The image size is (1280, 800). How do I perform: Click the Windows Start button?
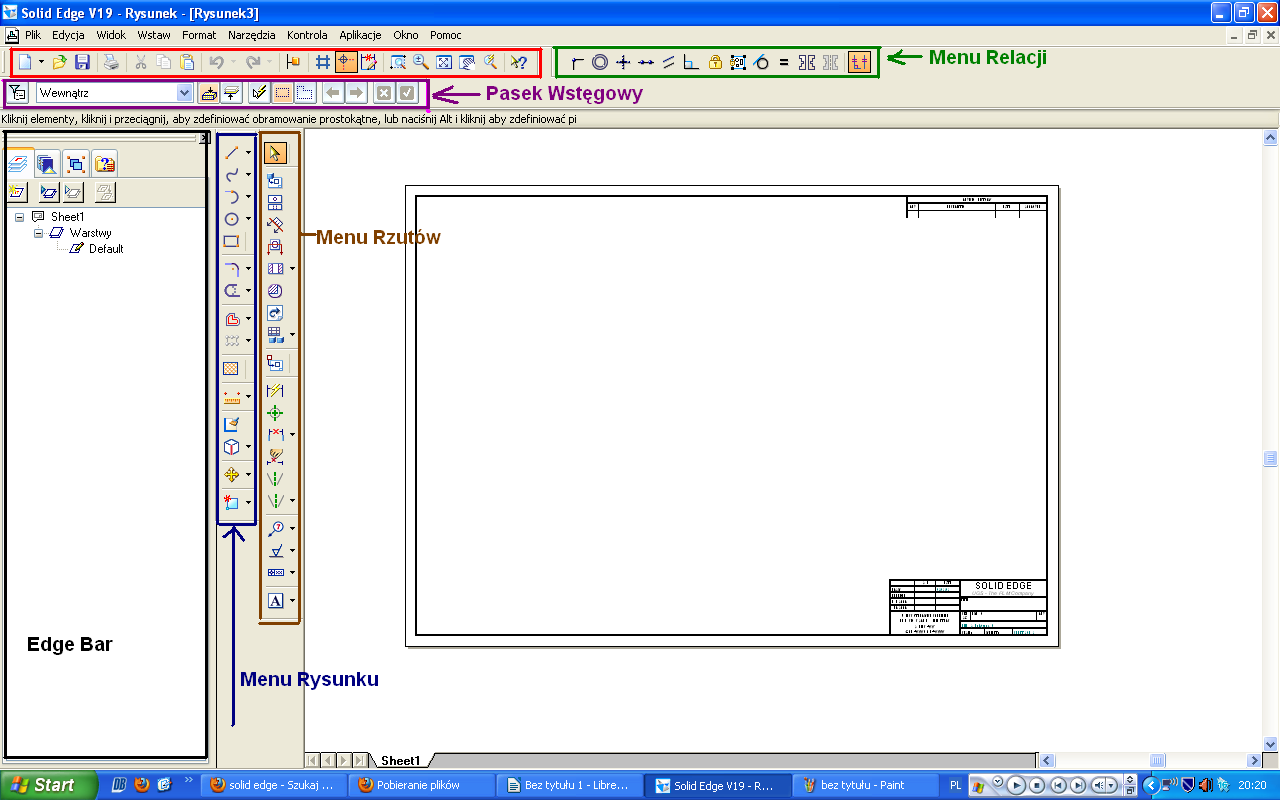(x=48, y=785)
